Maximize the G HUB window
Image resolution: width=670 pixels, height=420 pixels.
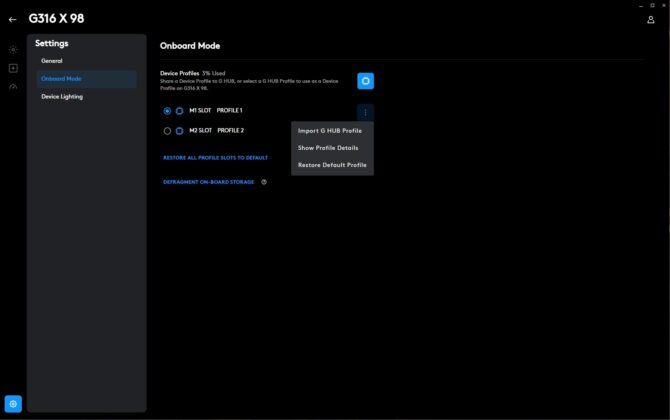click(652, 6)
